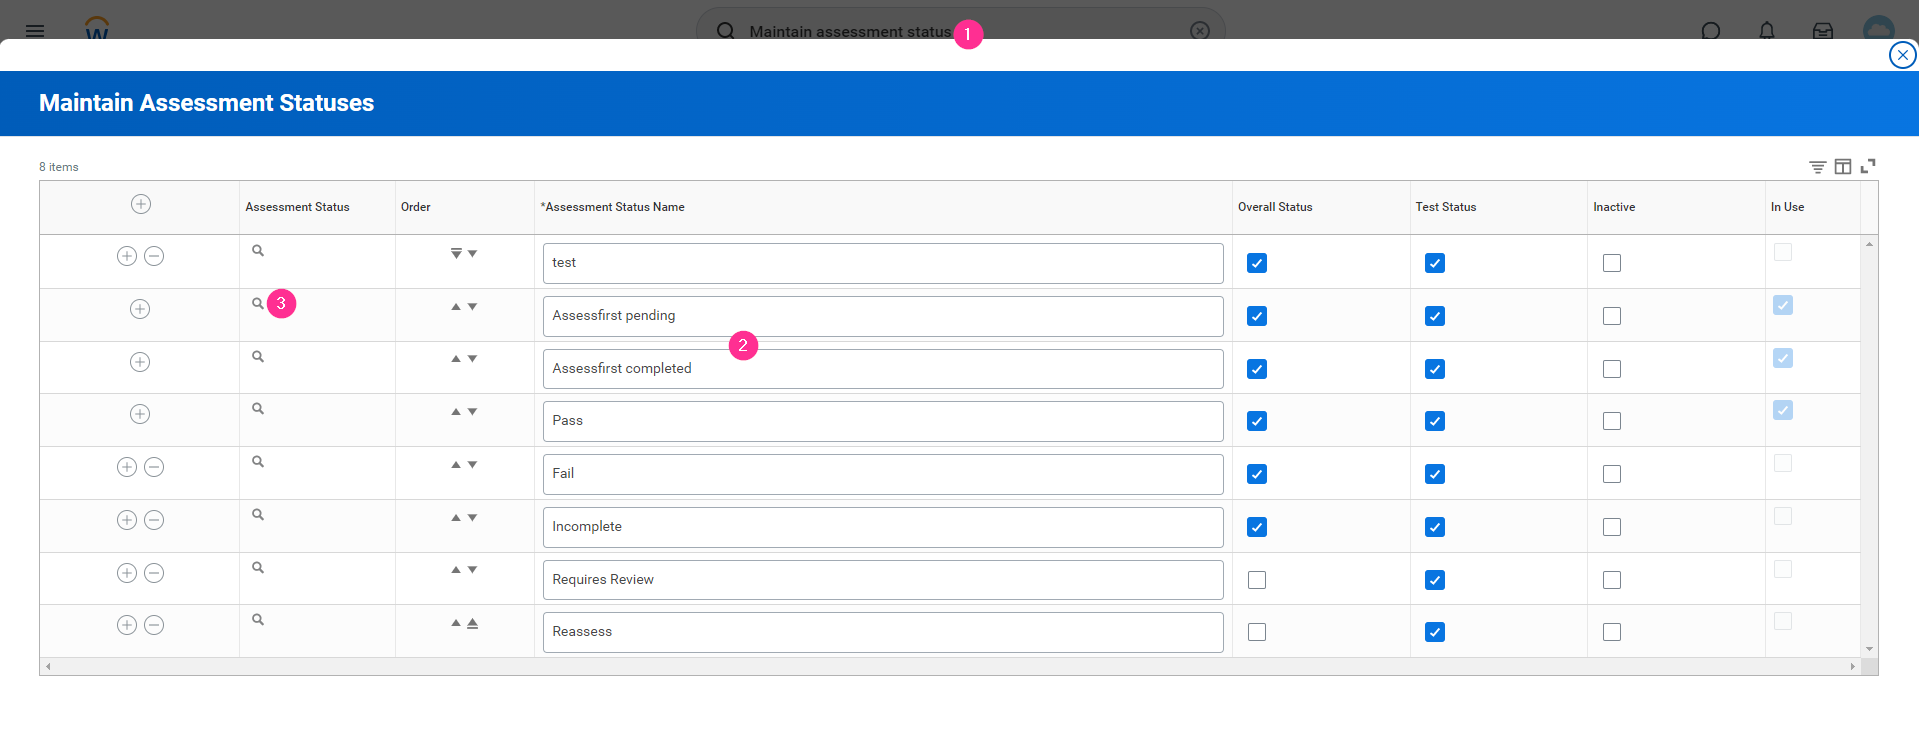Open the notifications bell icon
The image size is (1919, 737).
(x=1767, y=31)
